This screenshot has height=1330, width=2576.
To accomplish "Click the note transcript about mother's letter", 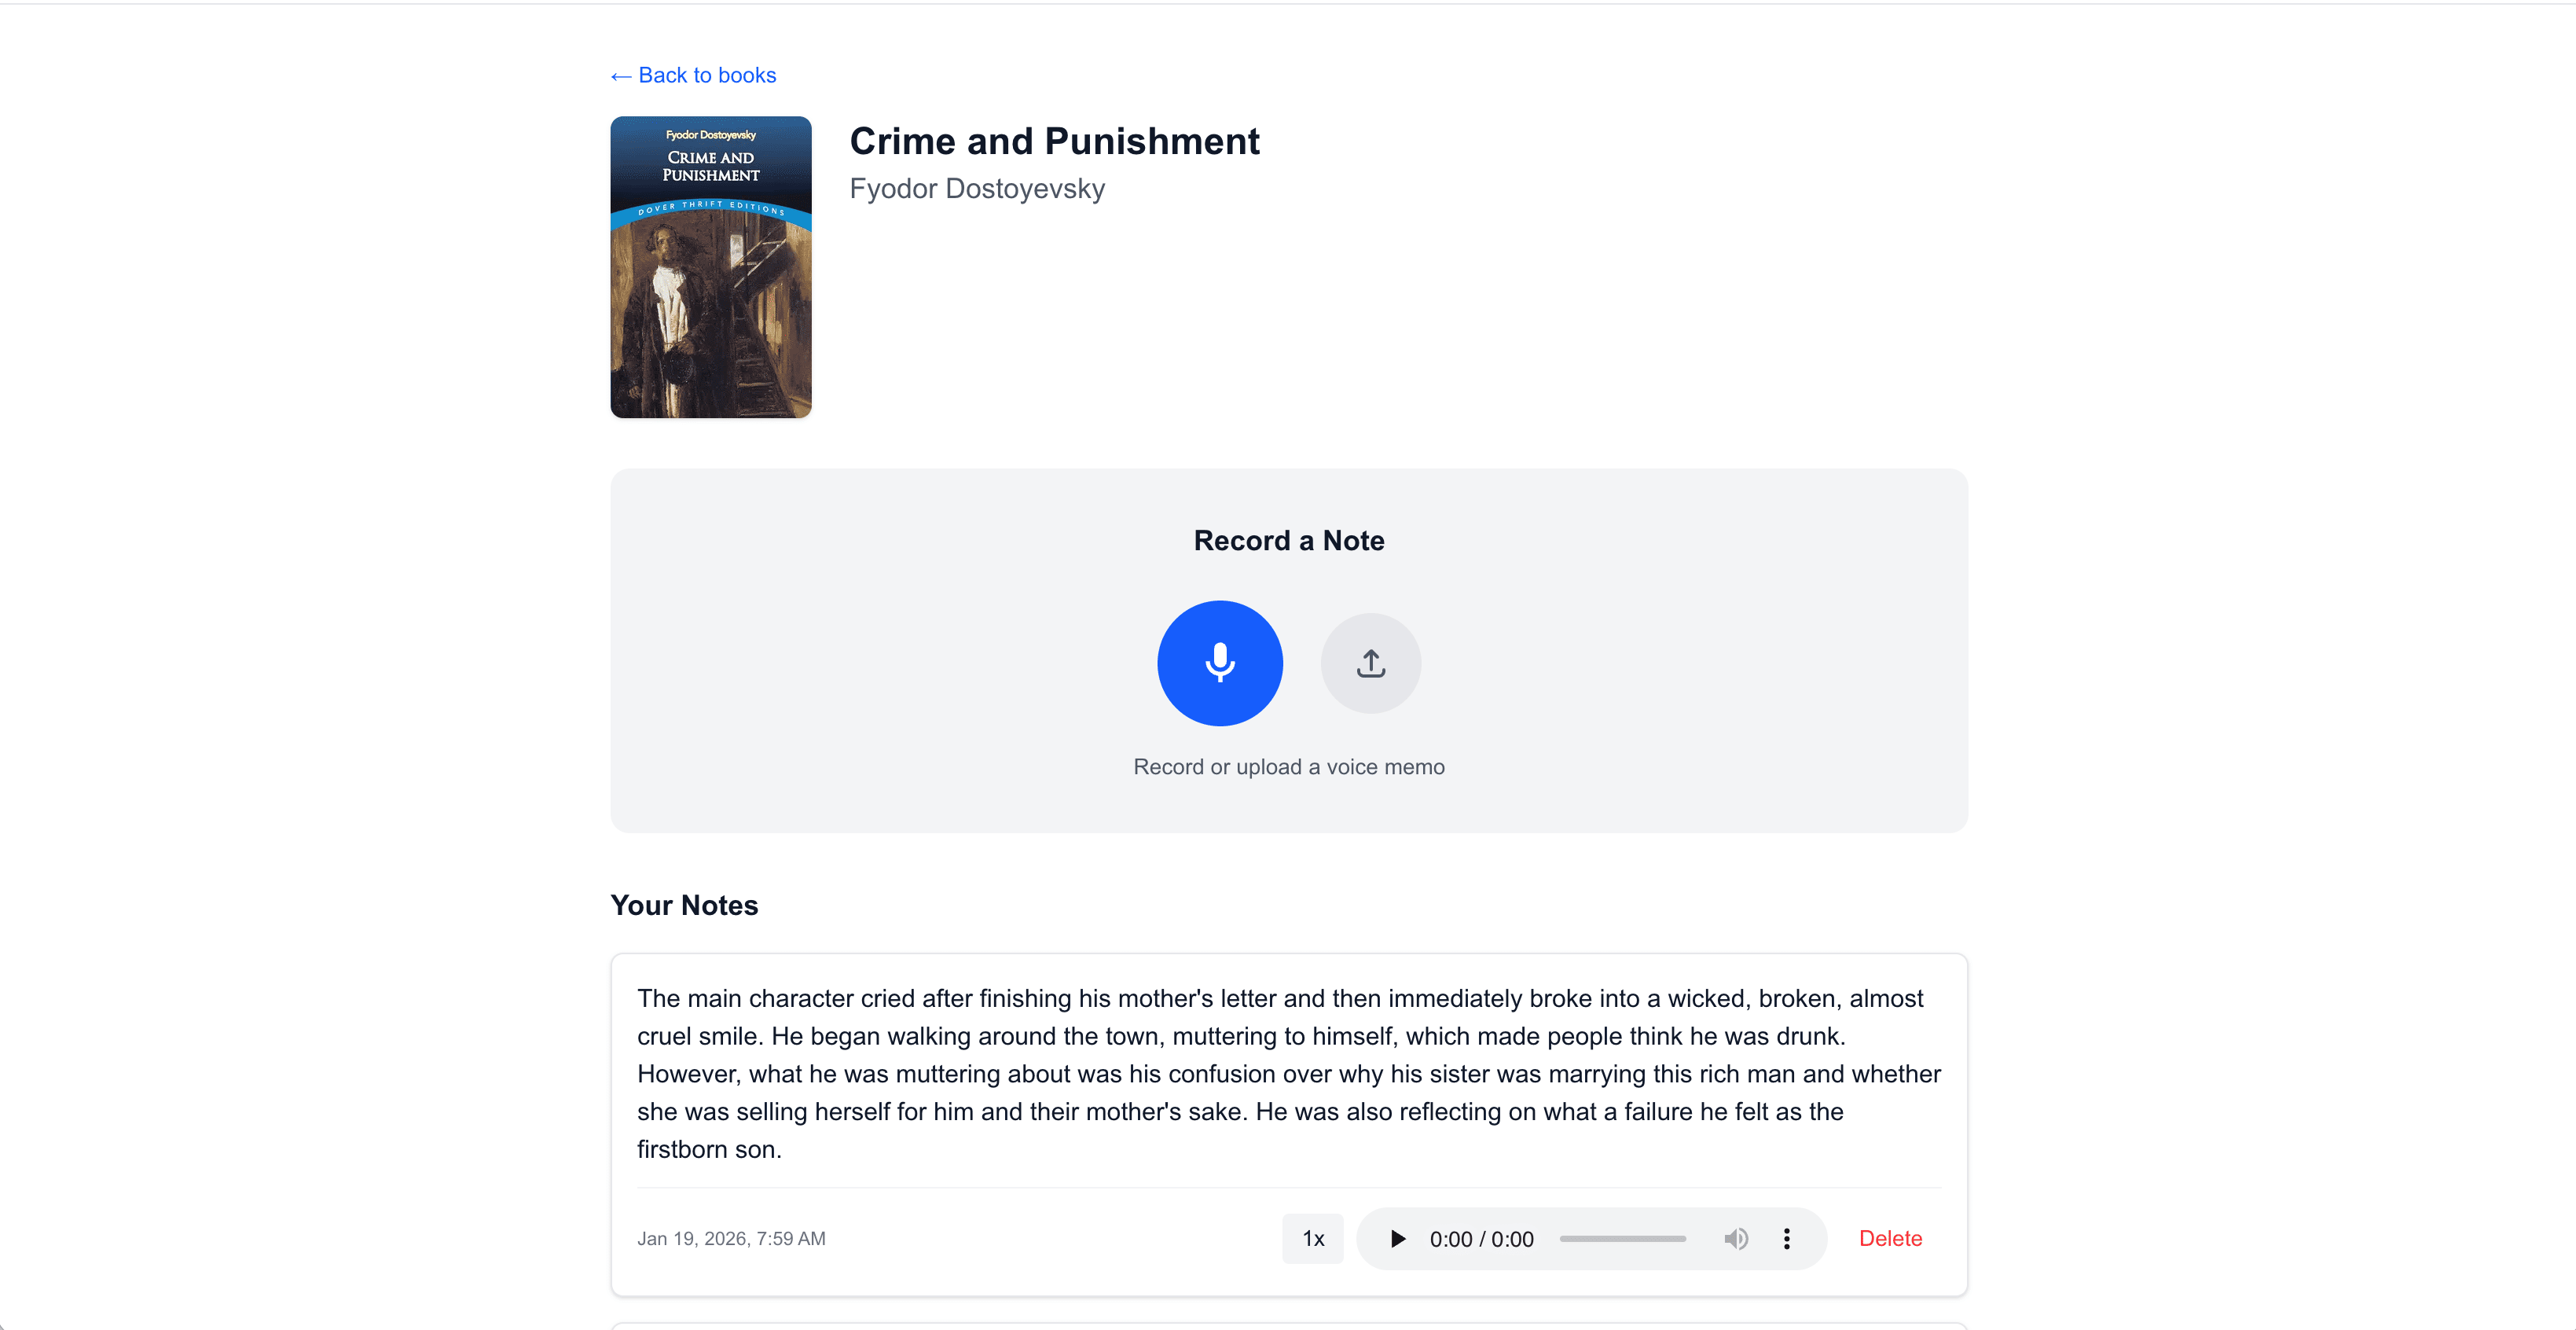I will click(1288, 1073).
